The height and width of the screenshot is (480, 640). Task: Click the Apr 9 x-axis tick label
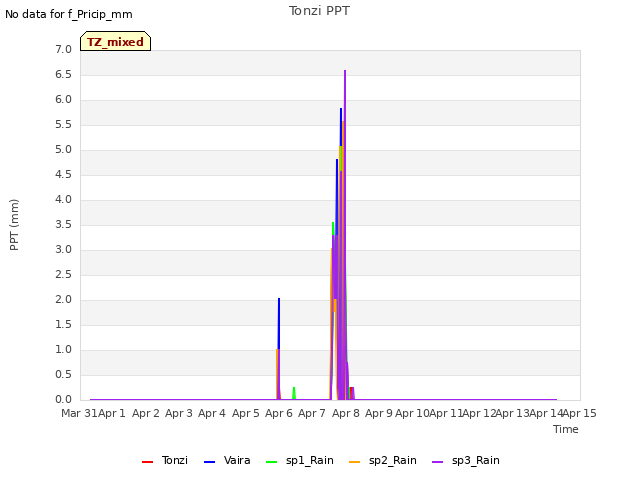[x=379, y=413]
